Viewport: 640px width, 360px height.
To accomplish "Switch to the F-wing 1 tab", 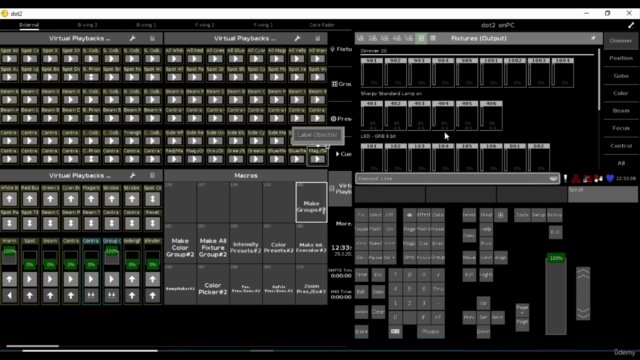I will tap(263, 25).
